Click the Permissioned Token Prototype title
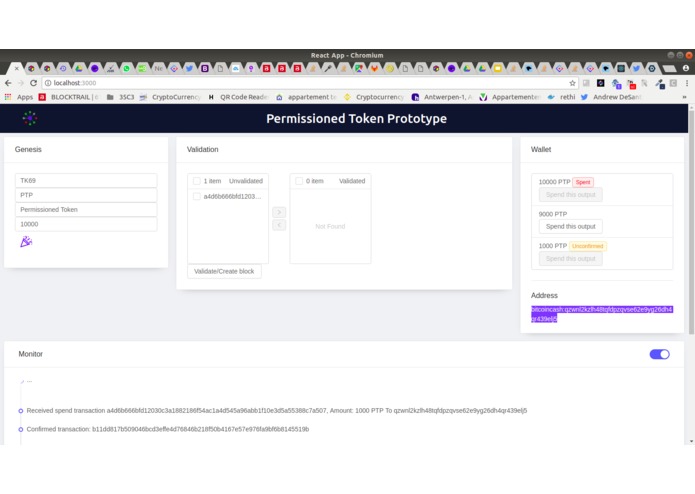The image size is (695, 494). (356, 119)
